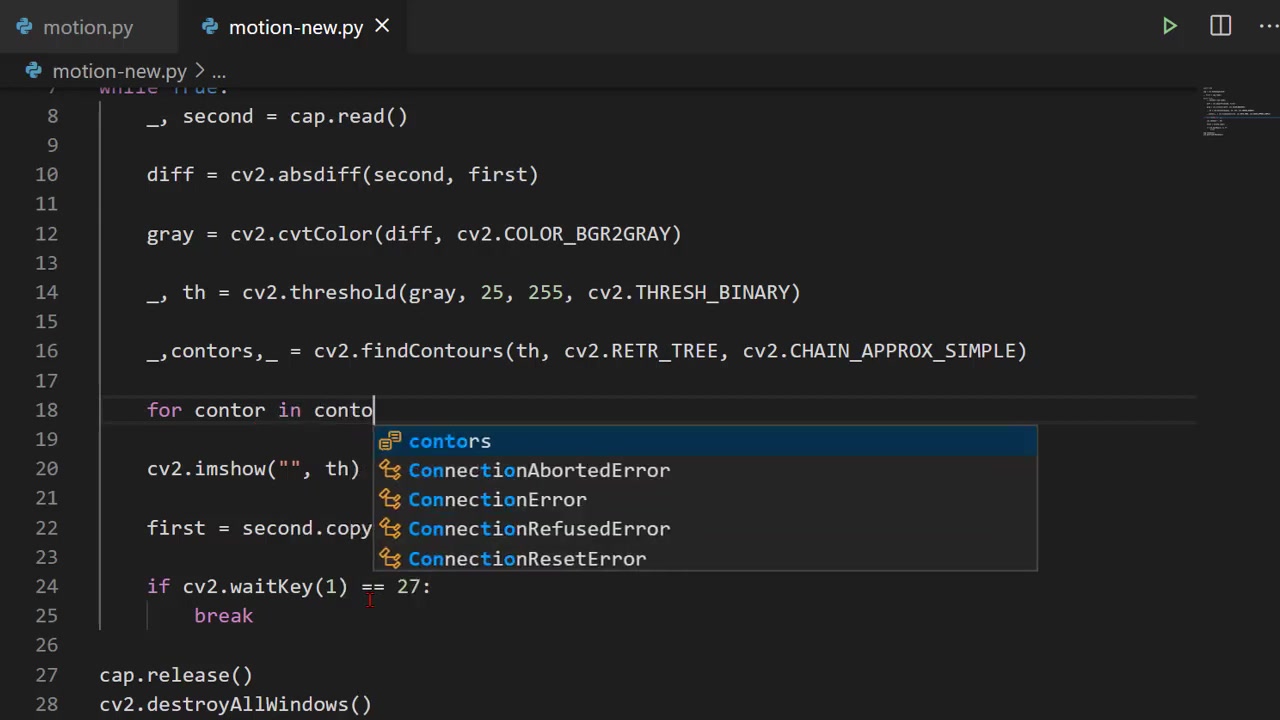Screen dimensions: 1280x720
Task: Run the Python file with the play button
Action: 1169,26
